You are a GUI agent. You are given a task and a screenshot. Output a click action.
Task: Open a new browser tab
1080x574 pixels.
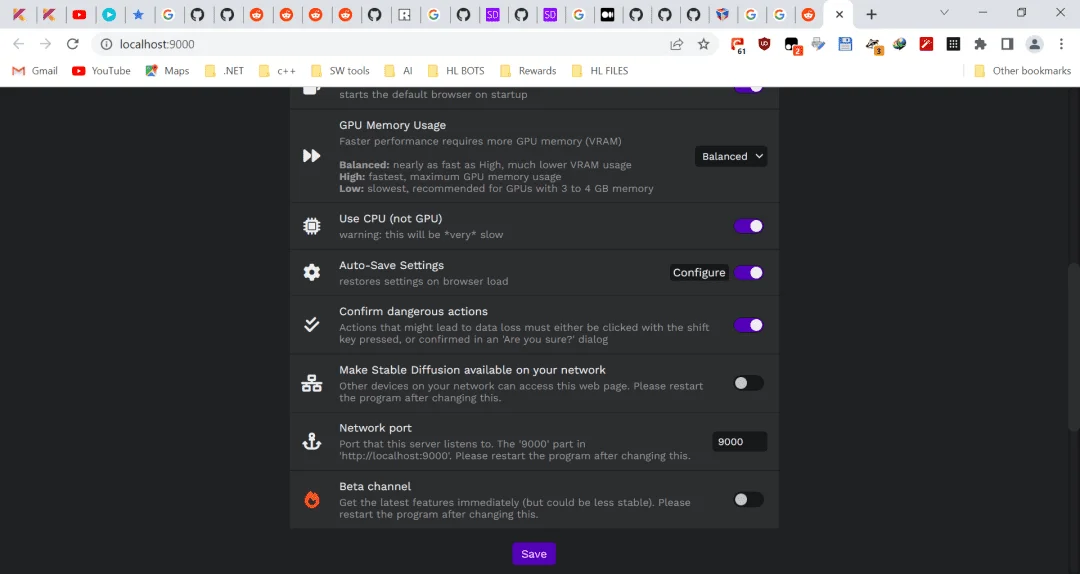(x=871, y=14)
